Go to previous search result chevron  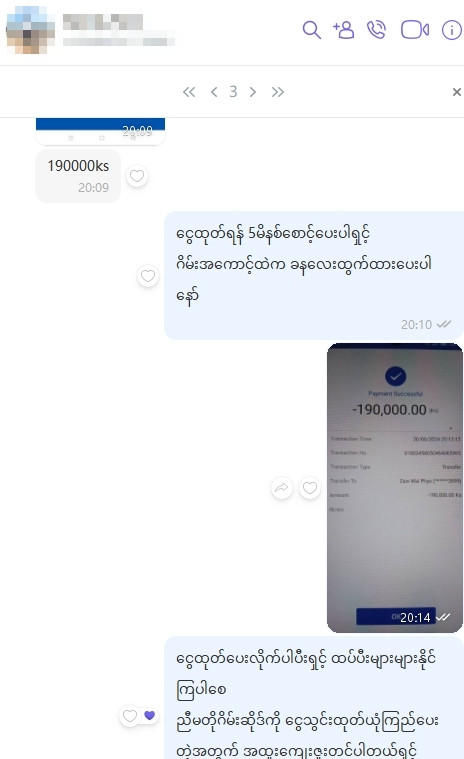214,92
